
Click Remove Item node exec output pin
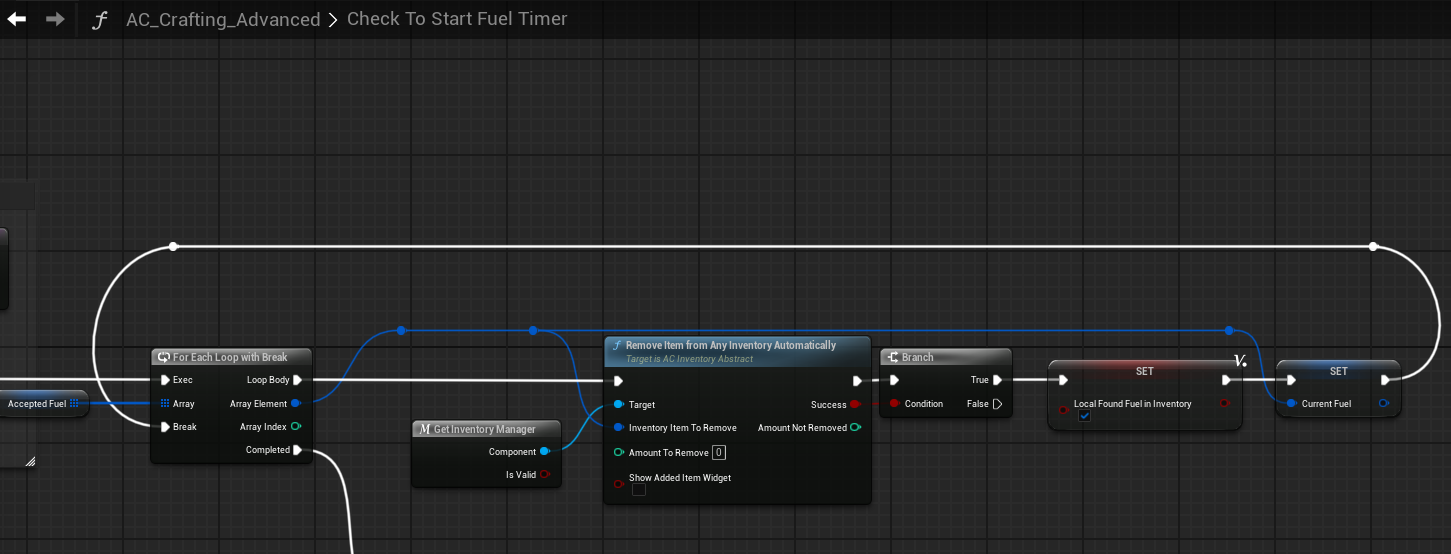point(857,381)
